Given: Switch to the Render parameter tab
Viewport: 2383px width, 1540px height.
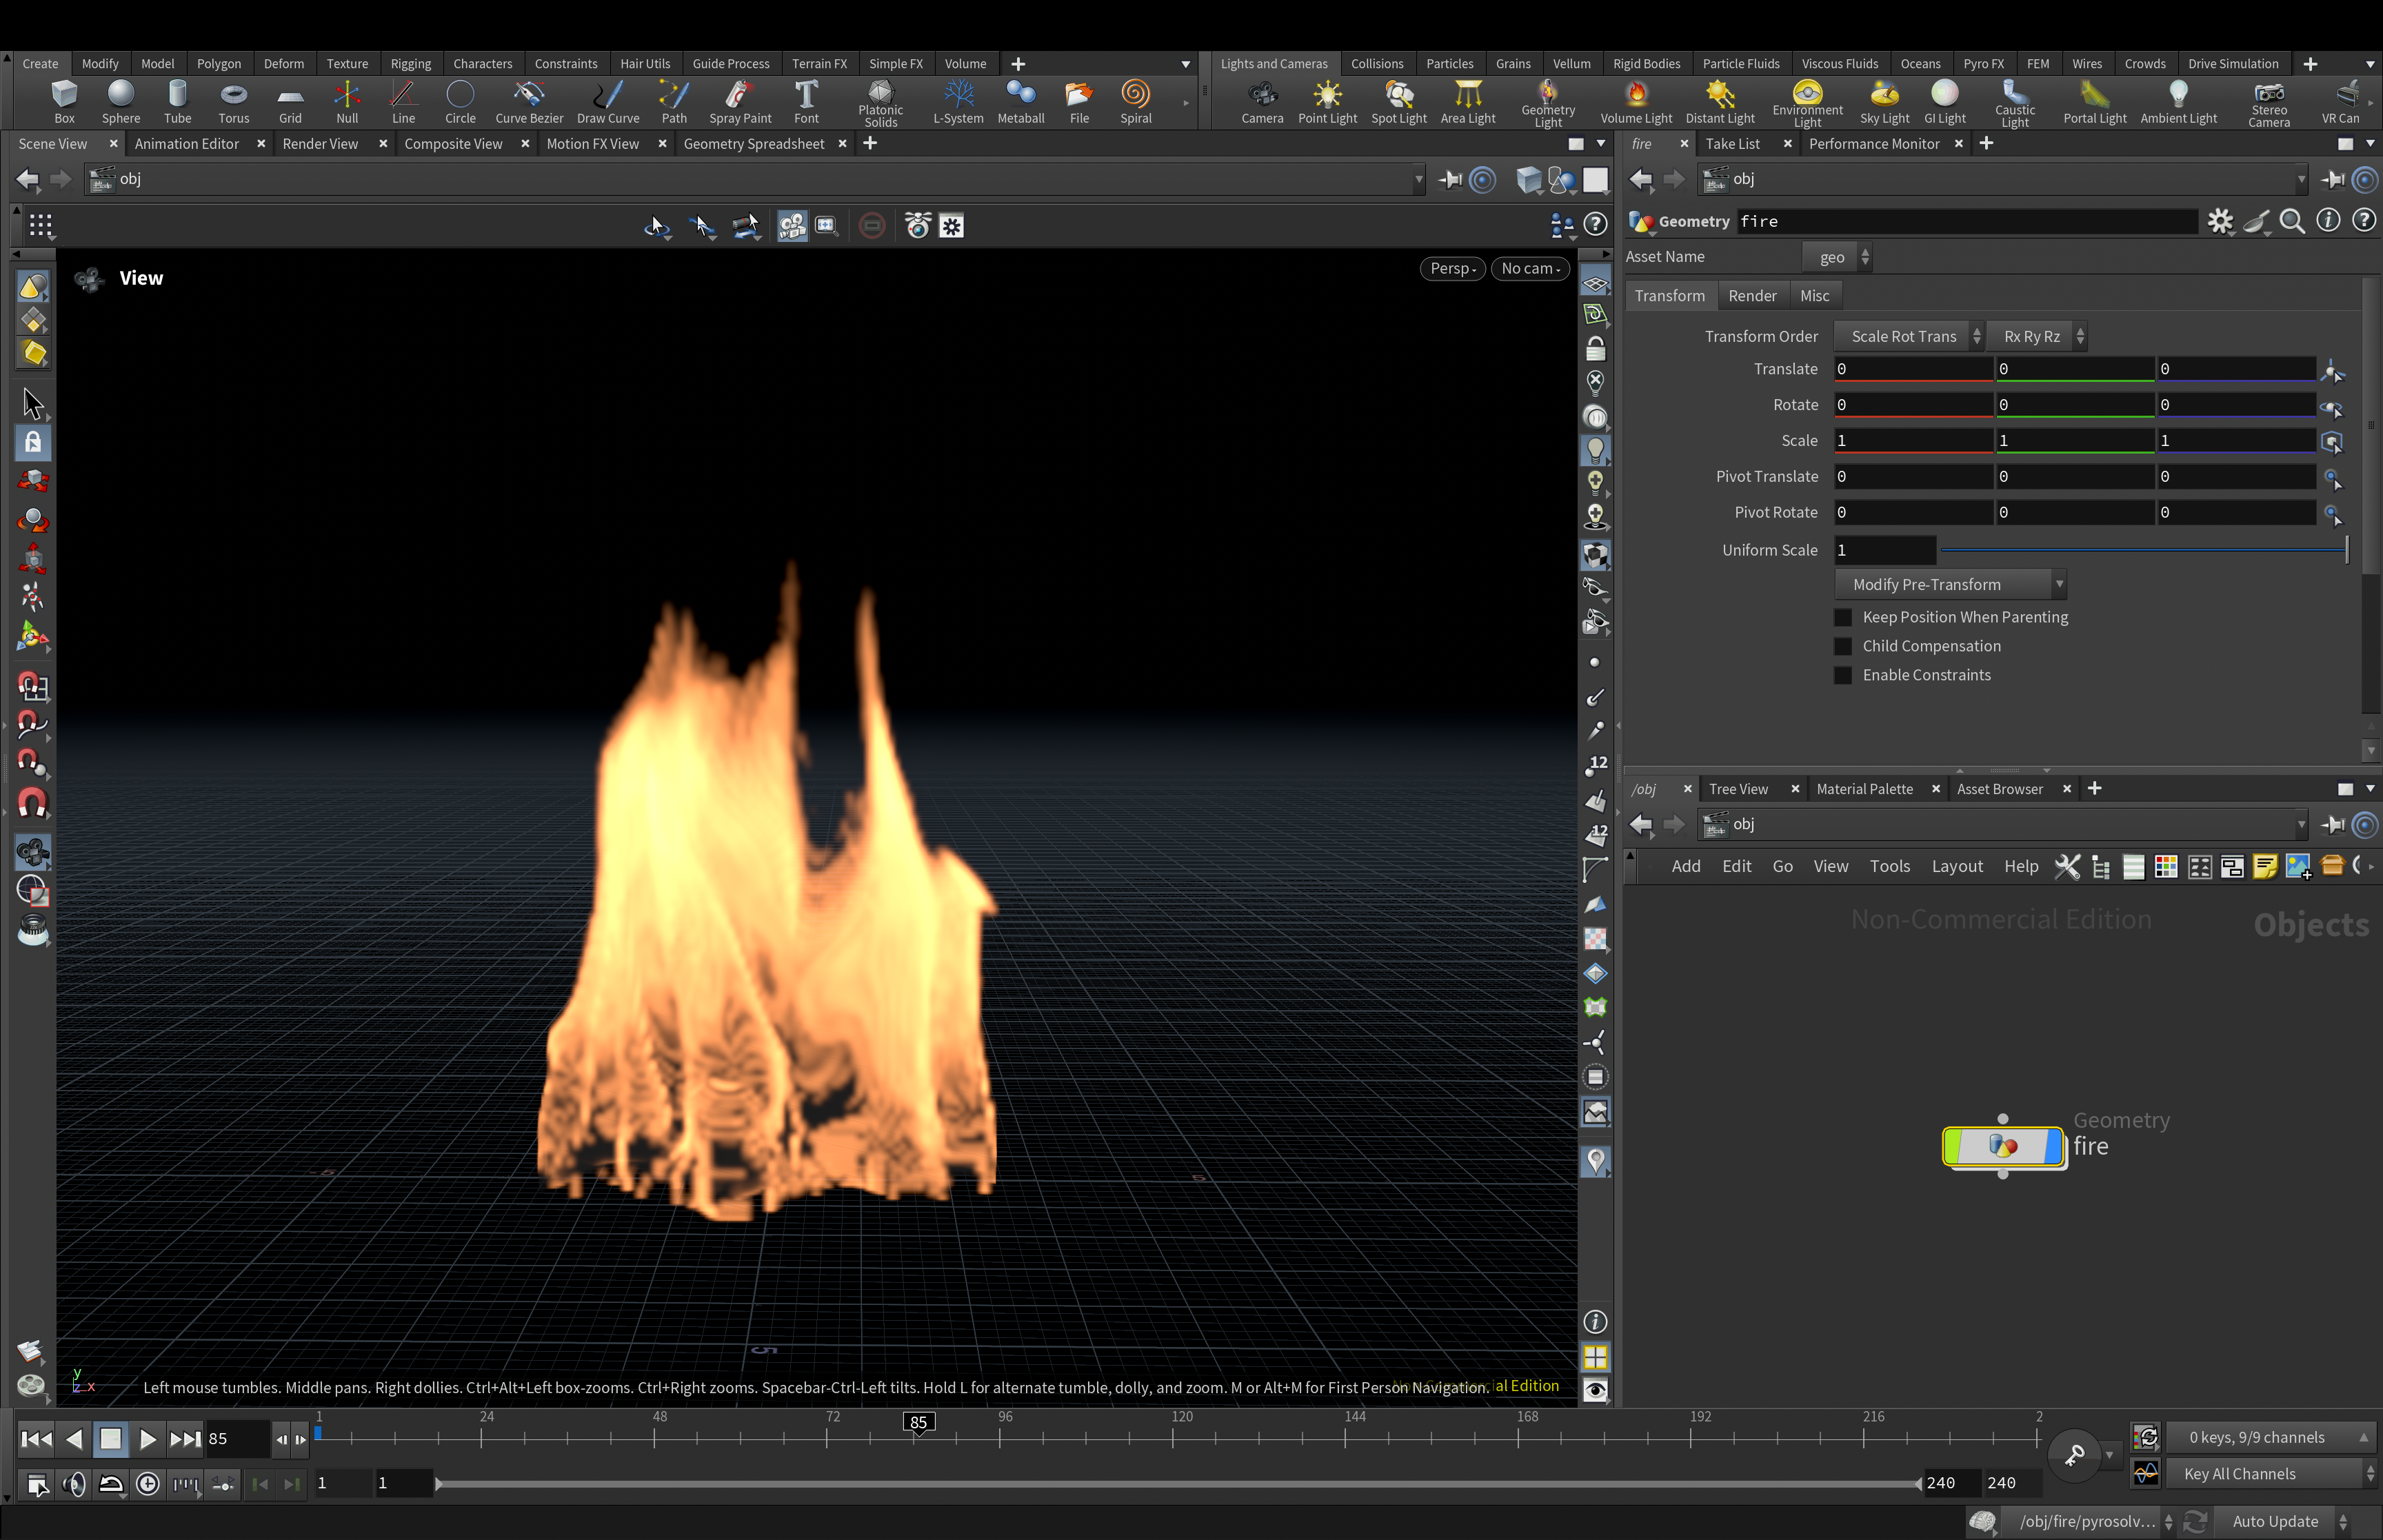Looking at the screenshot, I should 1752,296.
